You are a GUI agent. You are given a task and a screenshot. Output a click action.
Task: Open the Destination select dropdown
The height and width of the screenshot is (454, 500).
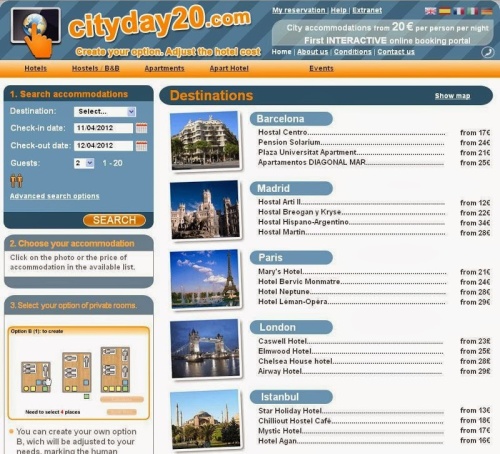click(x=105, y=112)
